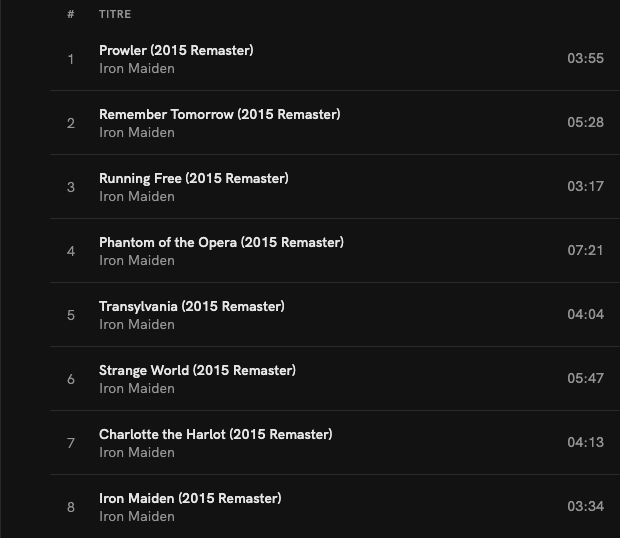Viewport: 620px width, 538px height.
Task: Open artist link under Charlotte the Harlot
Action: 137,453
